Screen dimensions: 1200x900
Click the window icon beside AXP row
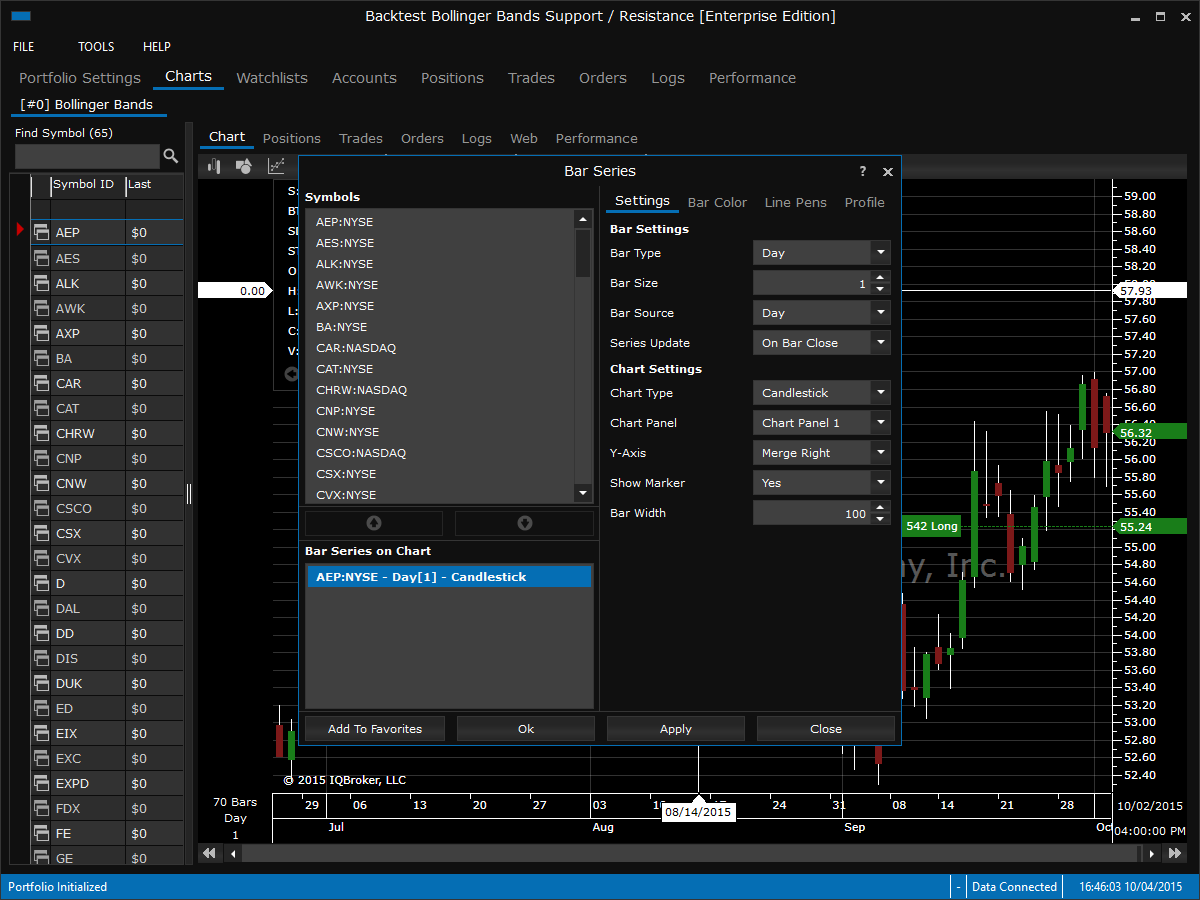(41, 333)
